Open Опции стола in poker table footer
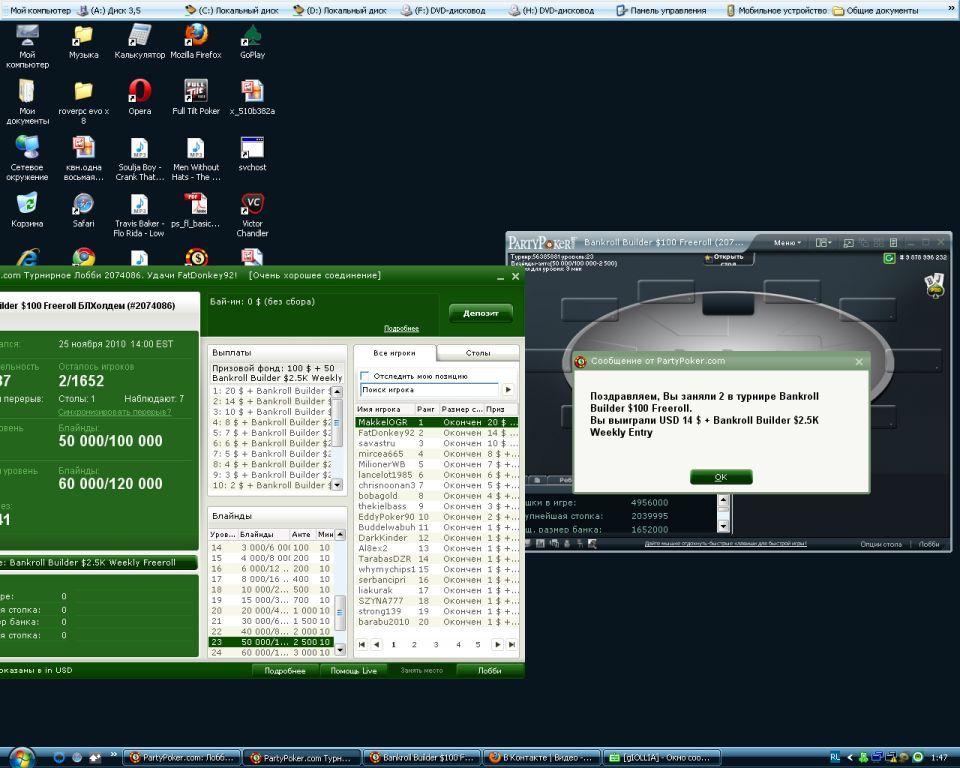The height and width of the screenshot is (768, 960). point(880,544)
